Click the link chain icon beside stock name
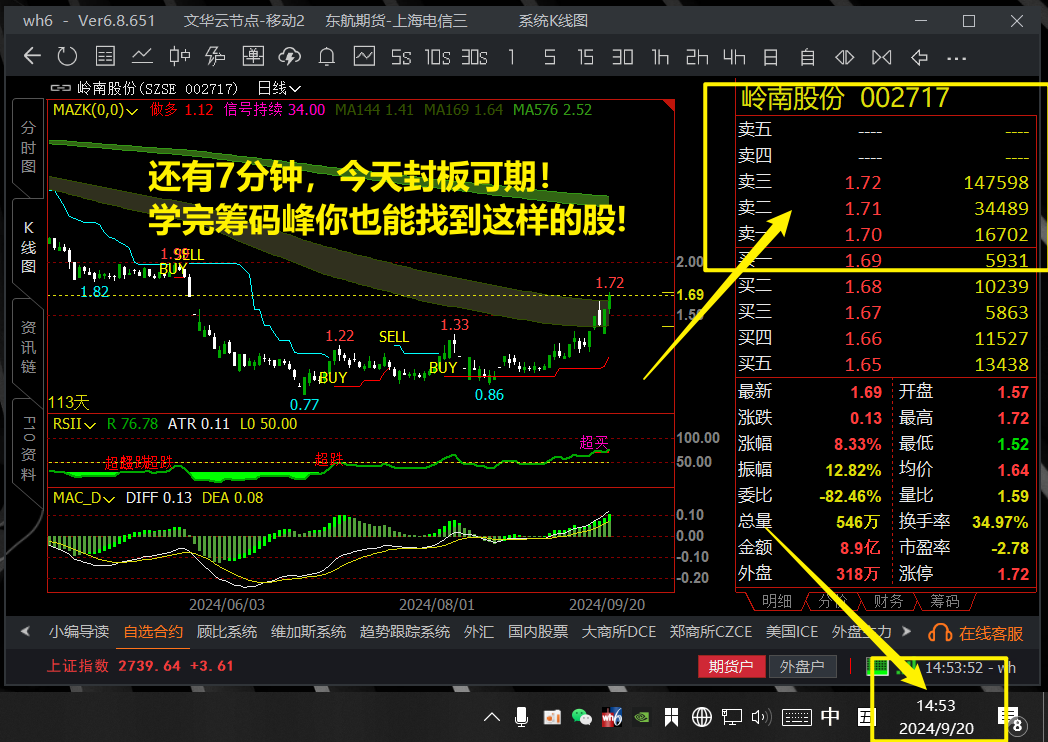This screenshot has height=742, width=1048. (60, 88)
